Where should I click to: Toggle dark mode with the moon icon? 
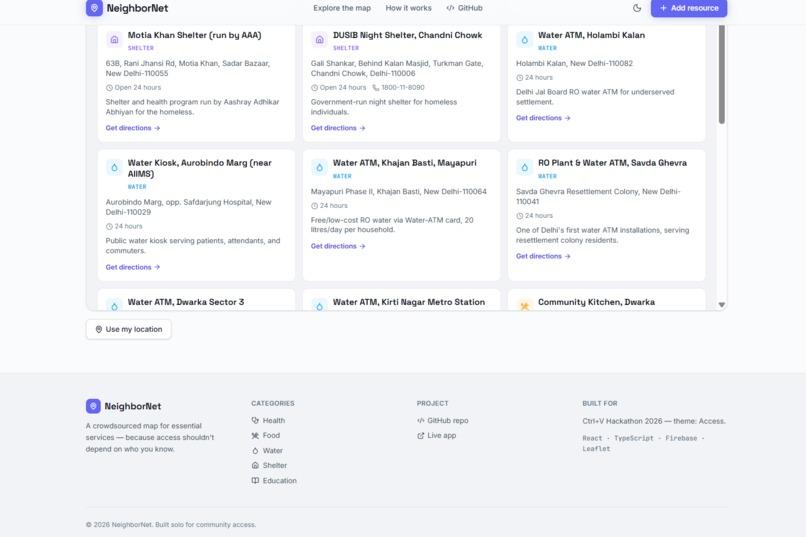[637, 8]
